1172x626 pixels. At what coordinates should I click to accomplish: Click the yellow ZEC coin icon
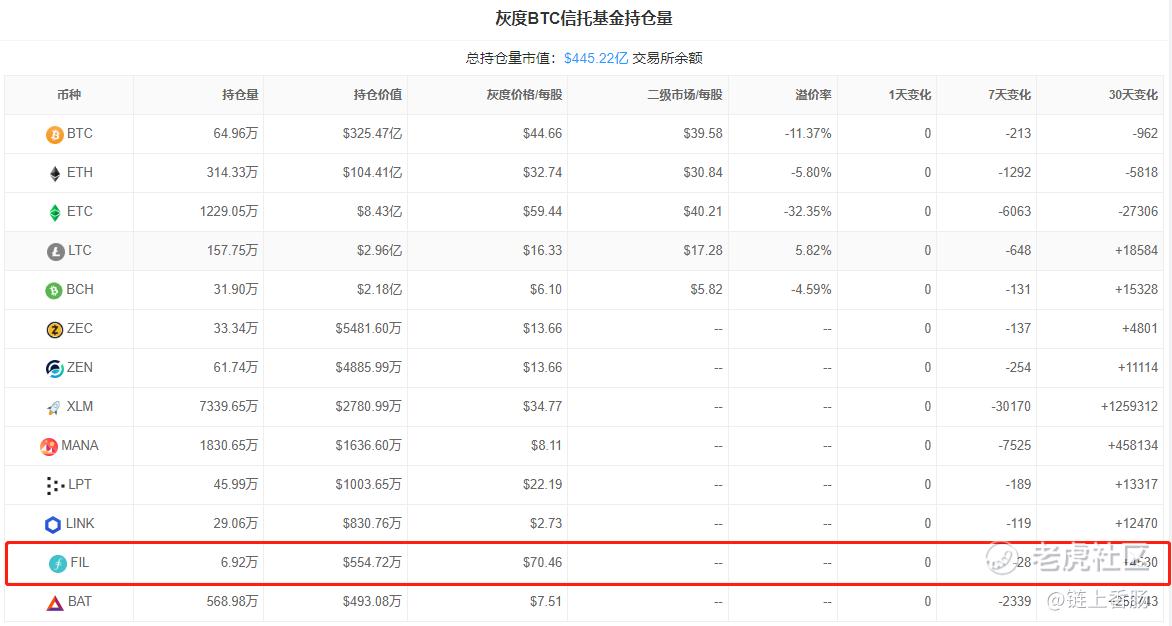point(55,329)
